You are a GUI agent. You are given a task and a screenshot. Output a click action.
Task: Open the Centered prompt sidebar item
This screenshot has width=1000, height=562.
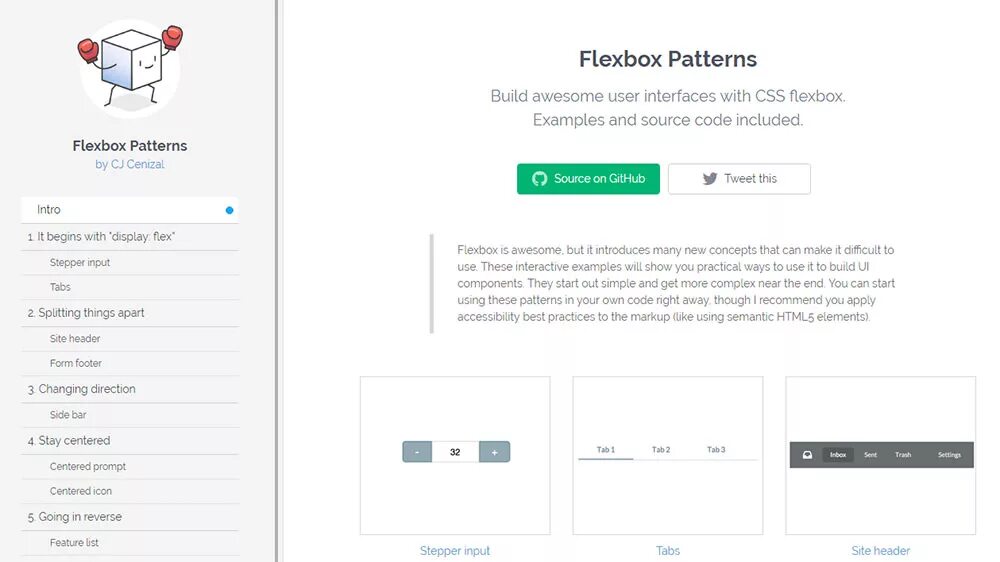[x=88, y=467]
